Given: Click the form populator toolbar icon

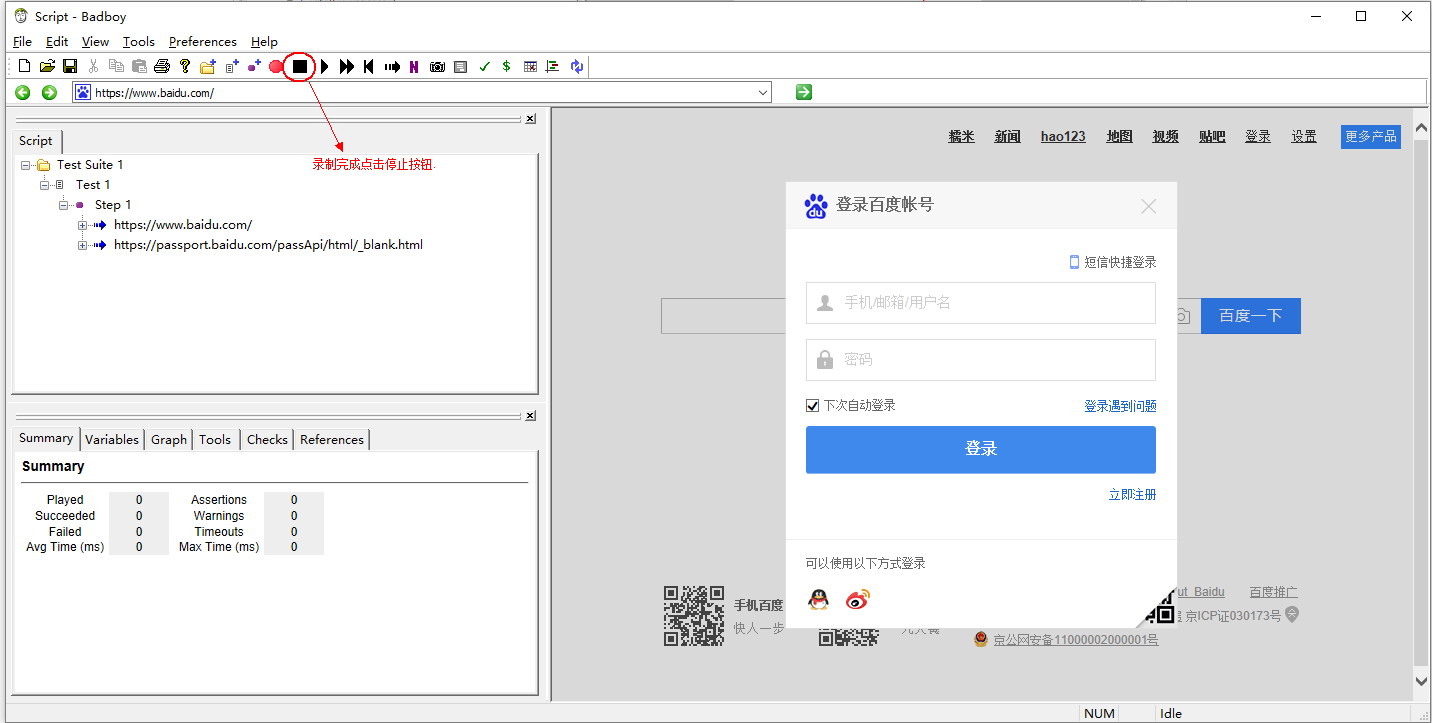Looking at the screenshot, I should click(x=460, y=66).
